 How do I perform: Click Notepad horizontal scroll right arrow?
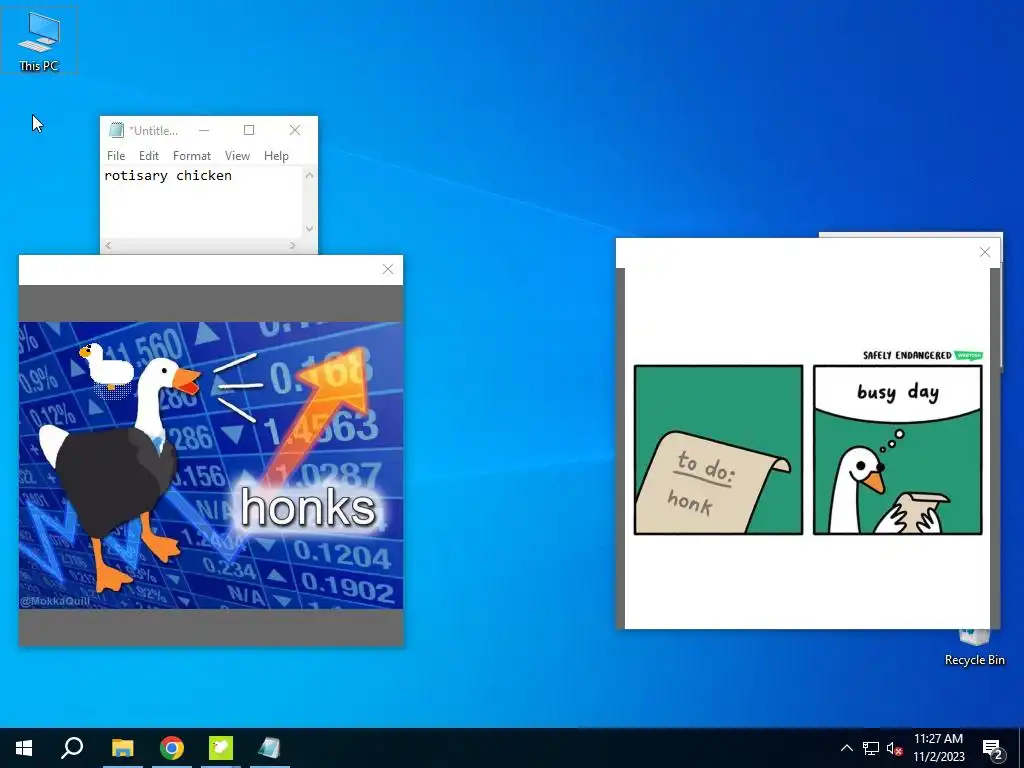(x=293, y=246)
